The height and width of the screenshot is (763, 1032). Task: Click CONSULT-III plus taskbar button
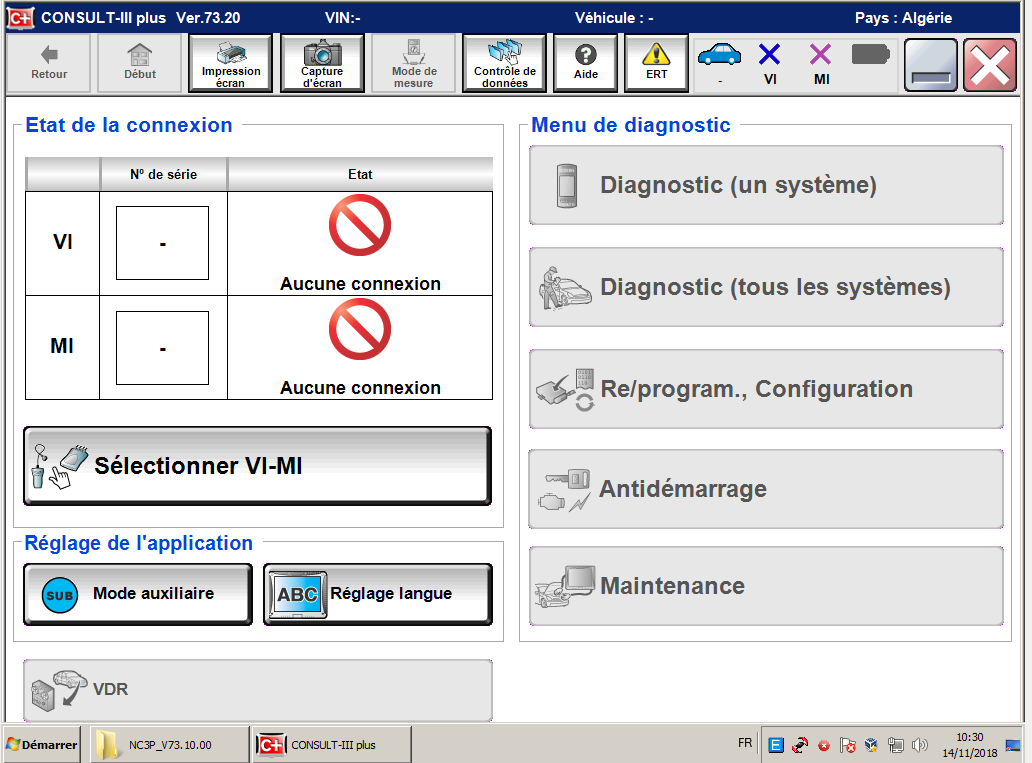pos(332,745)
